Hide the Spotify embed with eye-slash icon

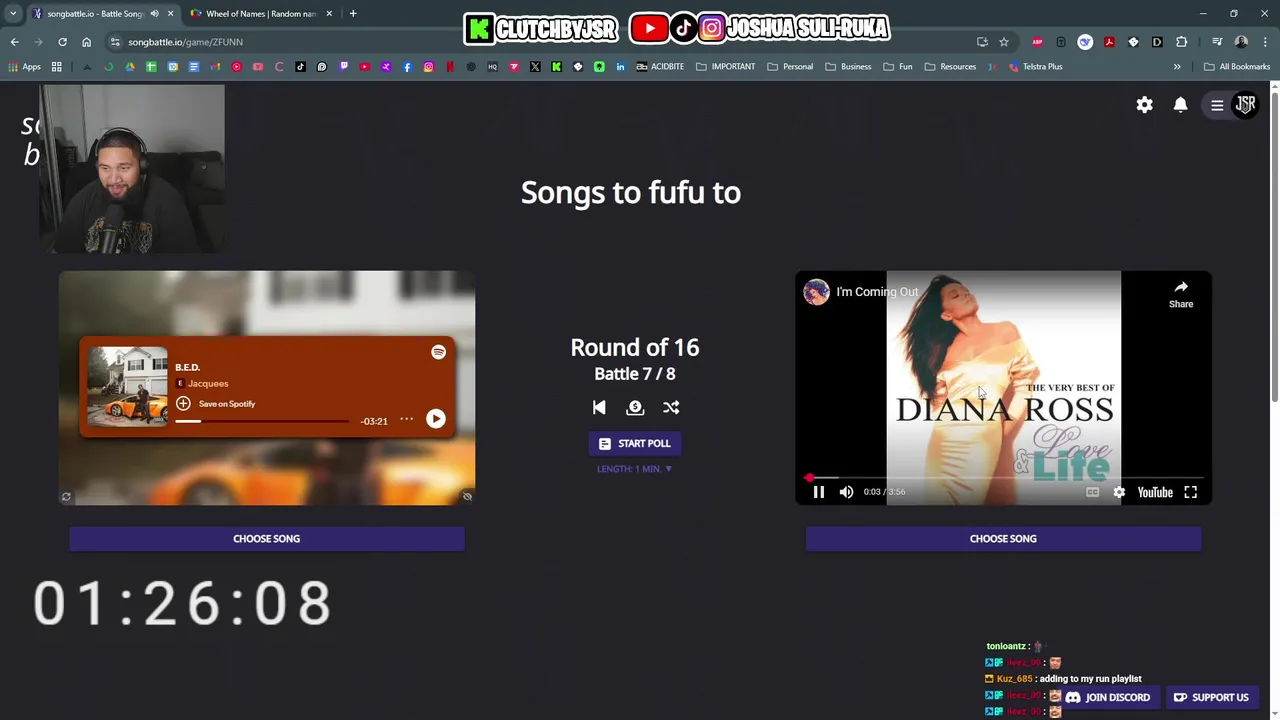467,497
